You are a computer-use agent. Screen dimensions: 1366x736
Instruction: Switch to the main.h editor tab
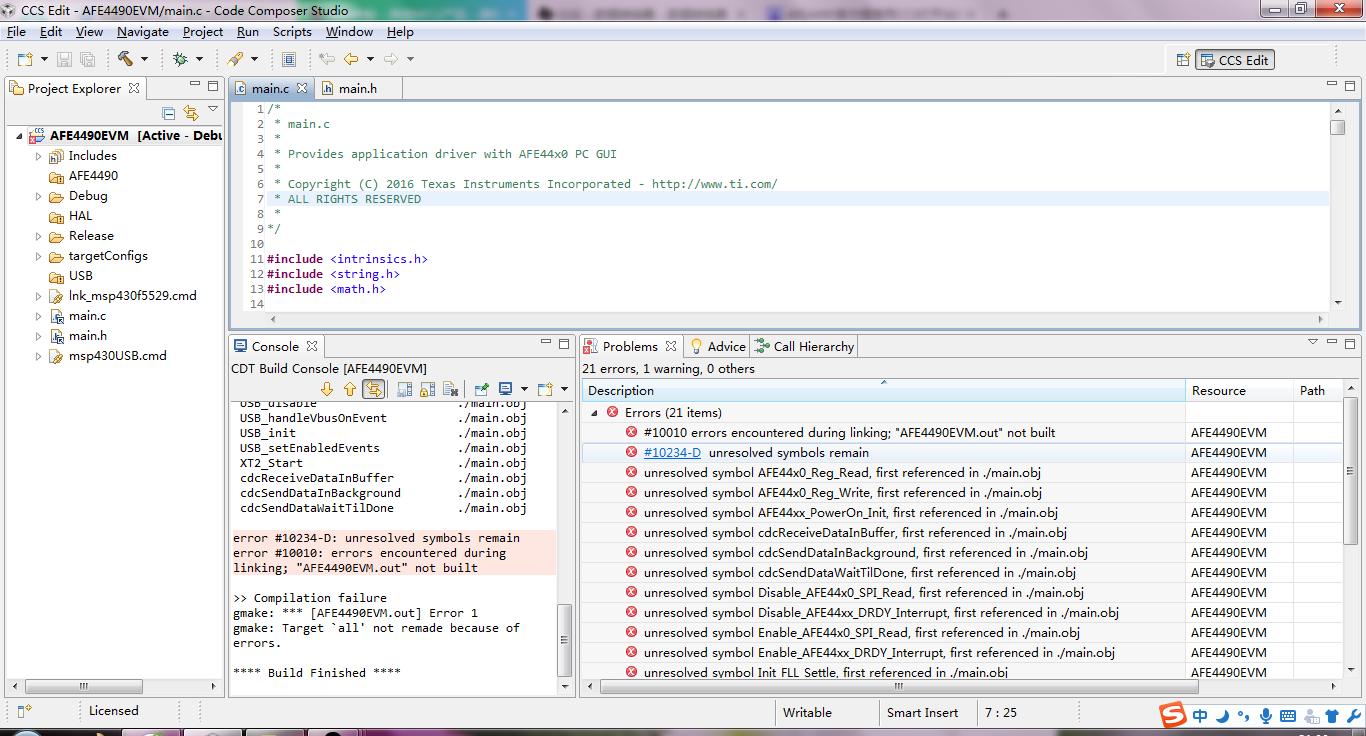pyautogui.click(x=357, y=88)
